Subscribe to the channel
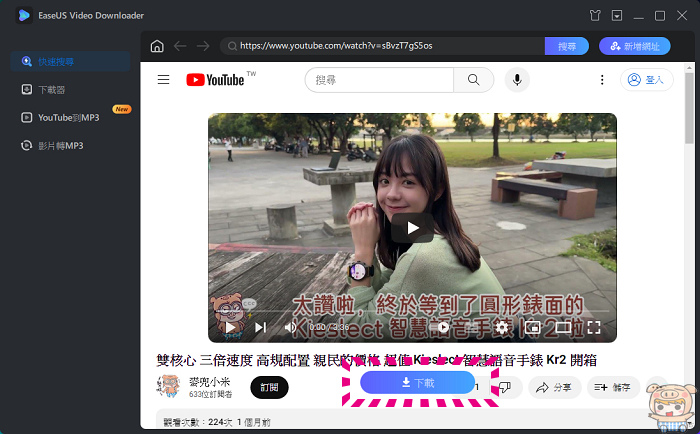This screenshot has width=700, height=434. (x=269, y=387)
